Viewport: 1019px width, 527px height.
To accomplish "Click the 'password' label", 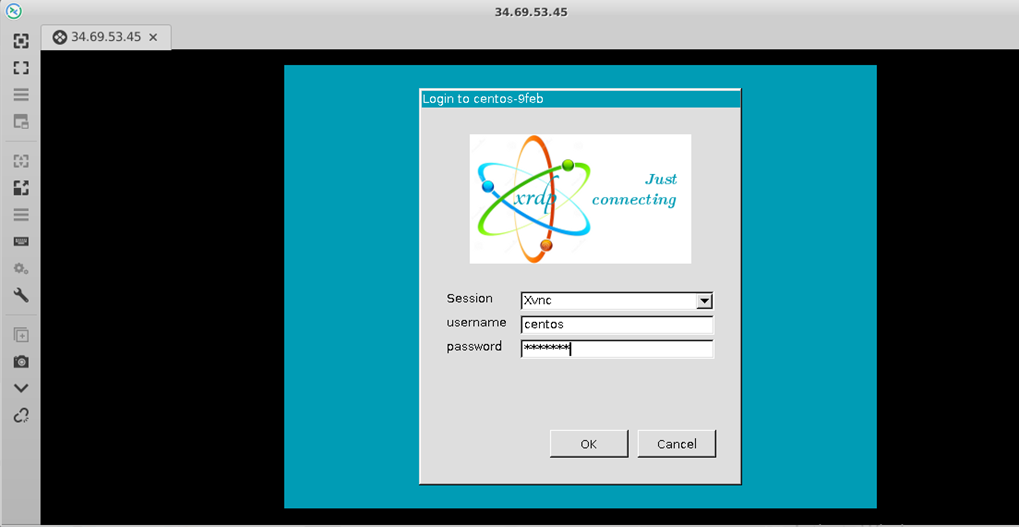I will click(474, 346).
